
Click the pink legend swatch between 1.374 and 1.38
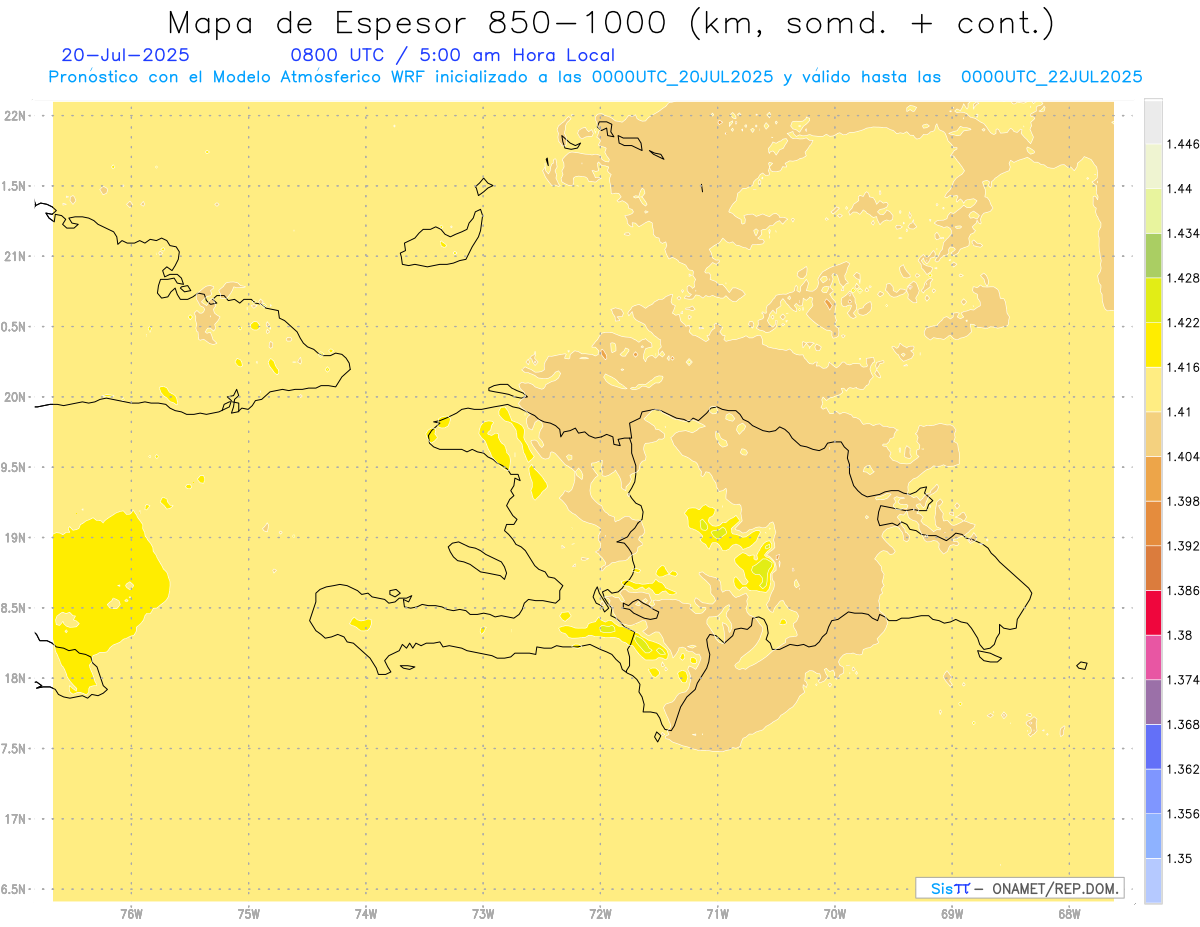pyautogui.click(x=1153, y=657)
